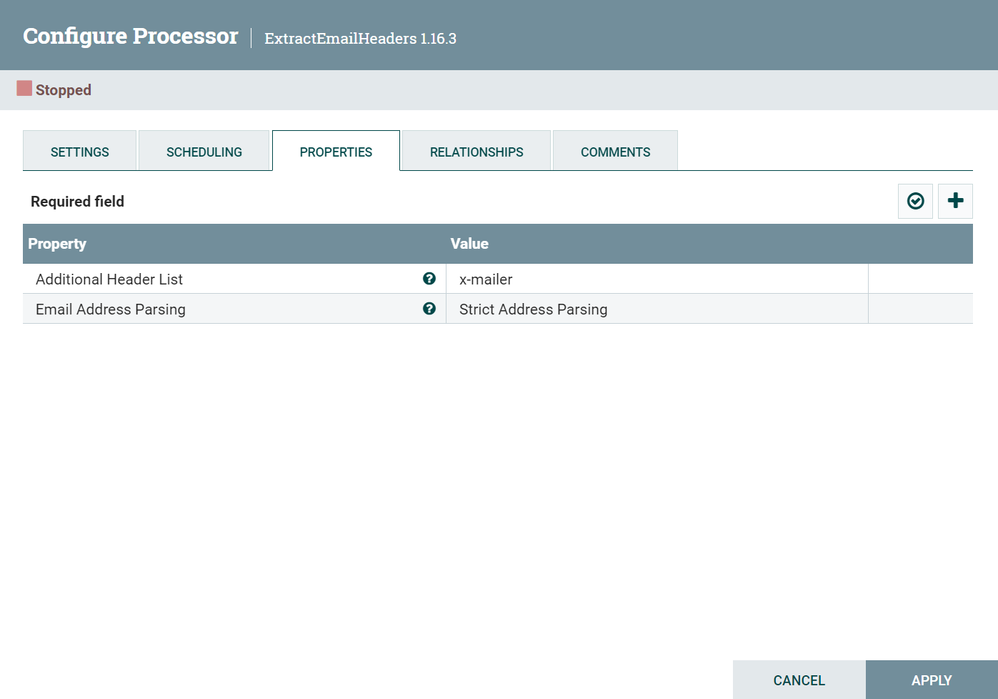
Task: Show help for Email Address Parsing
Action: click(x=429, y=309)
